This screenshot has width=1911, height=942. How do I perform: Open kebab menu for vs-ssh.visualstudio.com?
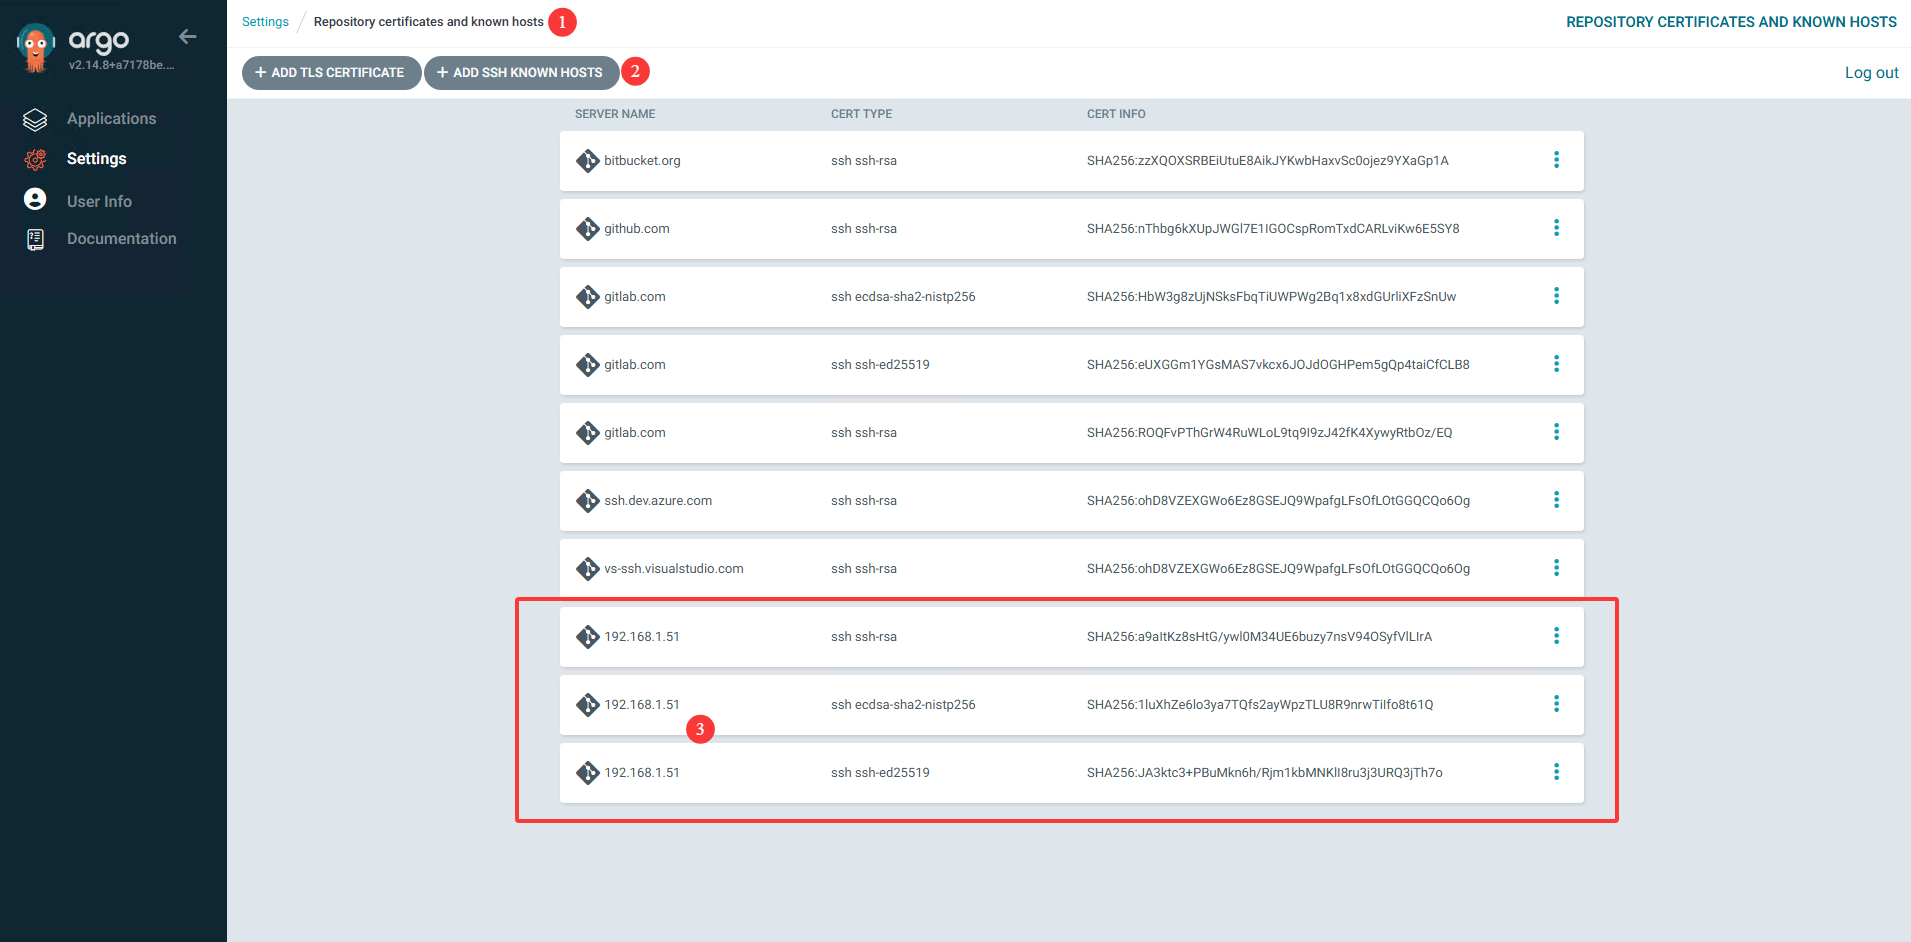point(1556,568)
